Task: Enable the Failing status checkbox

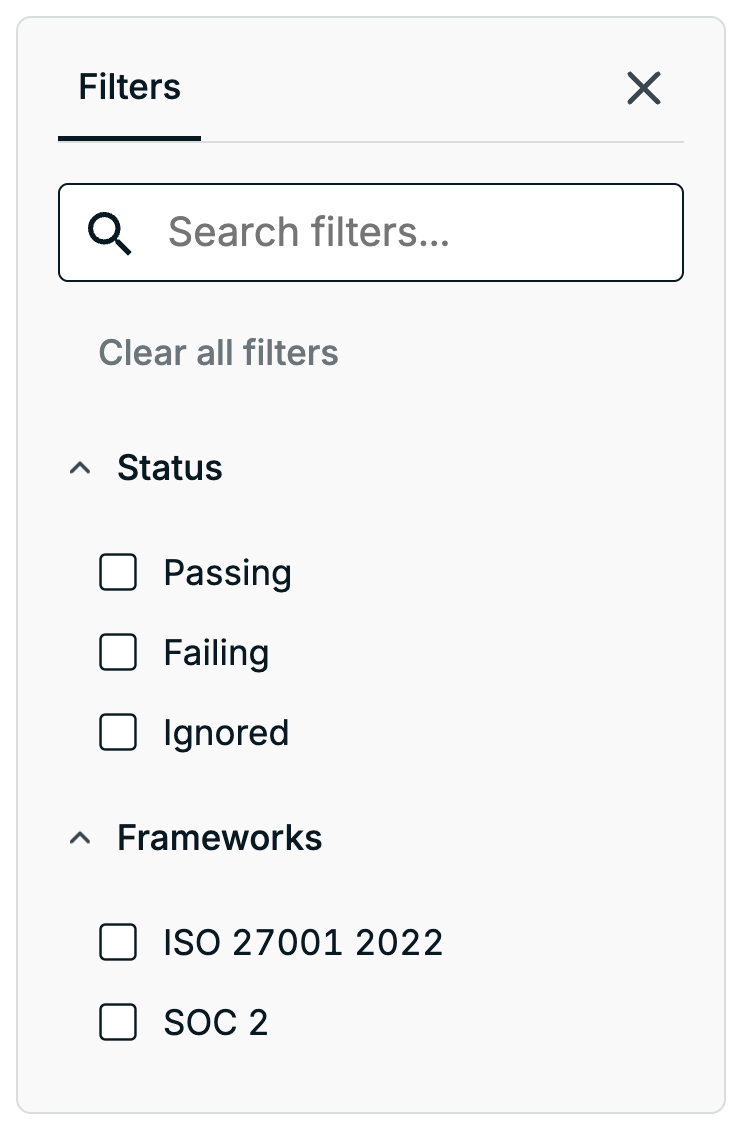Action: (x=118, y=652)
